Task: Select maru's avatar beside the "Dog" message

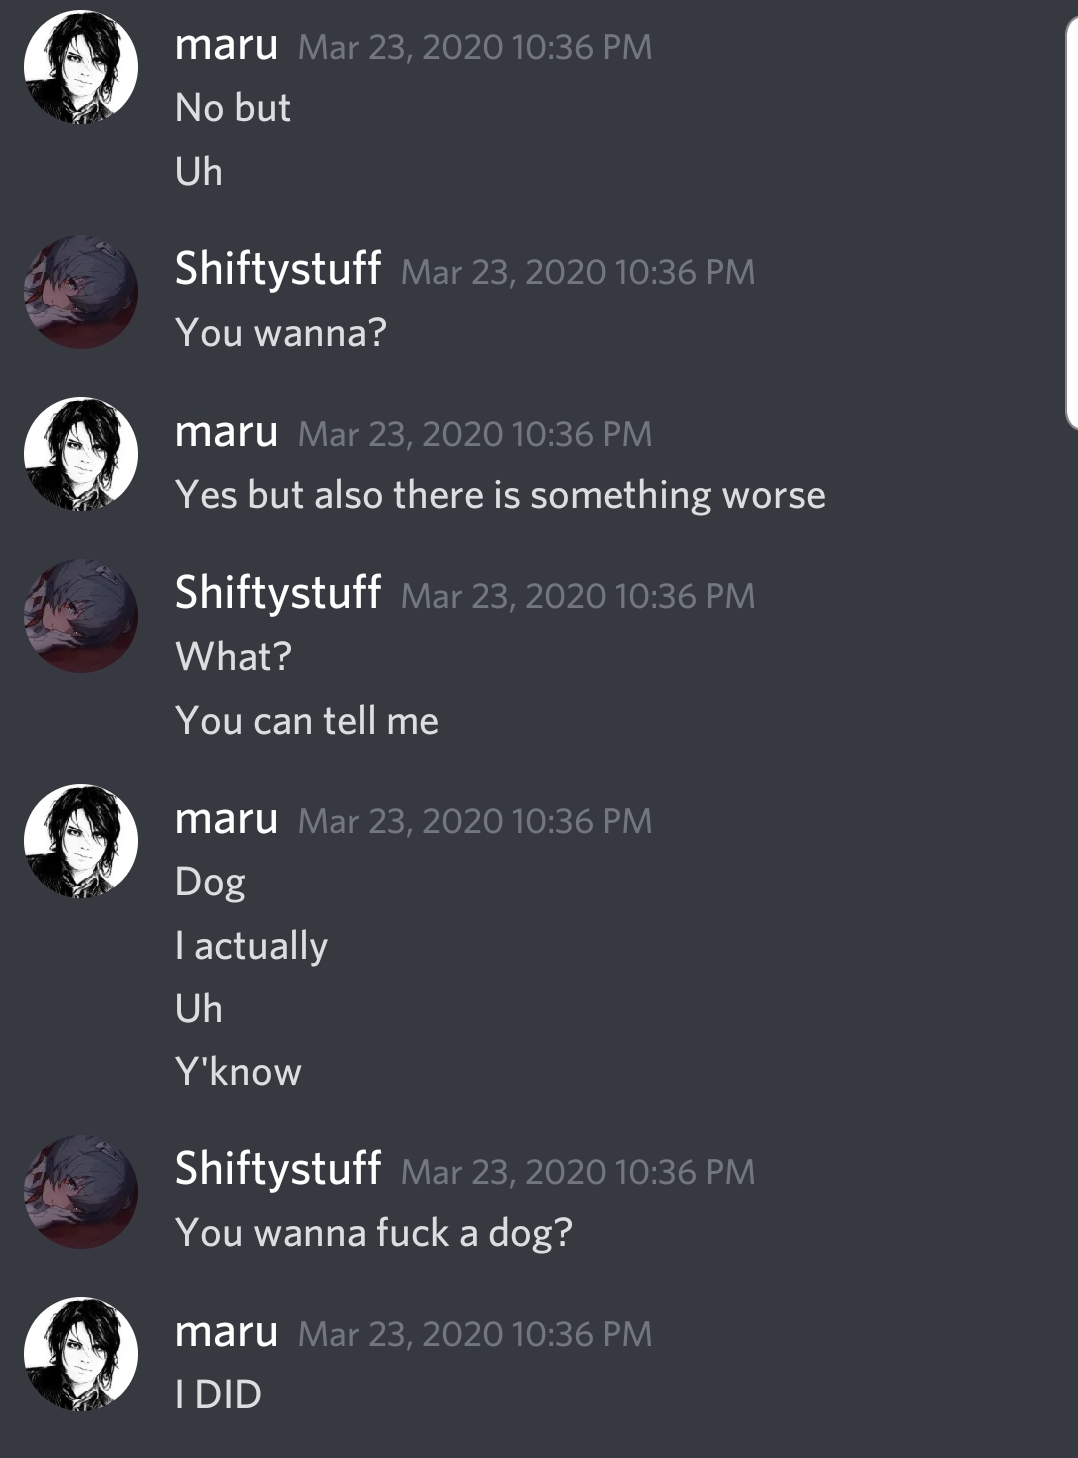Action: [x=81, y=841]
